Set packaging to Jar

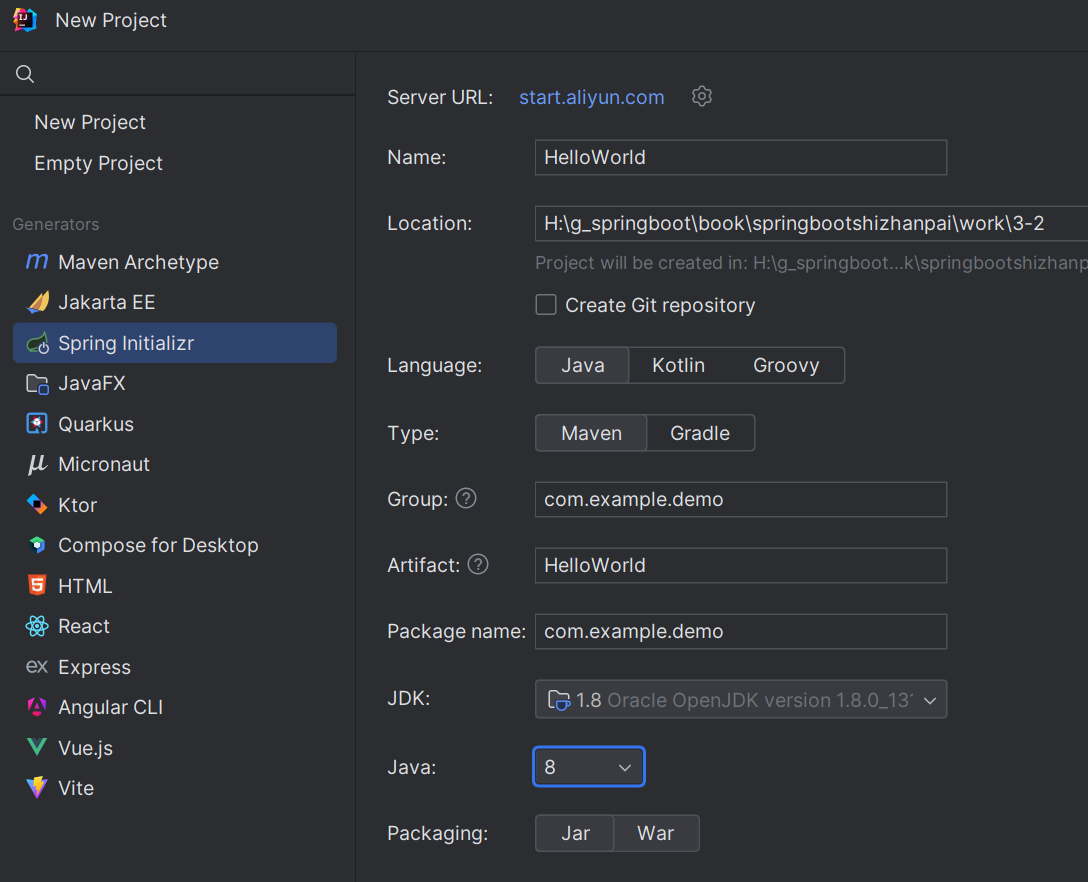tap(575, 833)
